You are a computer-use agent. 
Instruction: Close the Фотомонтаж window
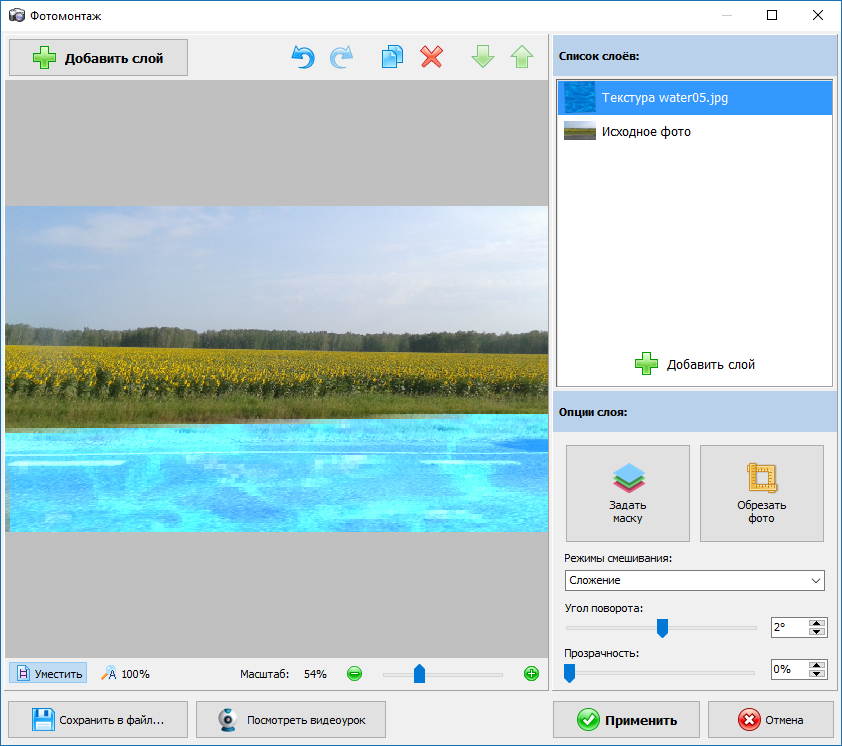(817, 15)
